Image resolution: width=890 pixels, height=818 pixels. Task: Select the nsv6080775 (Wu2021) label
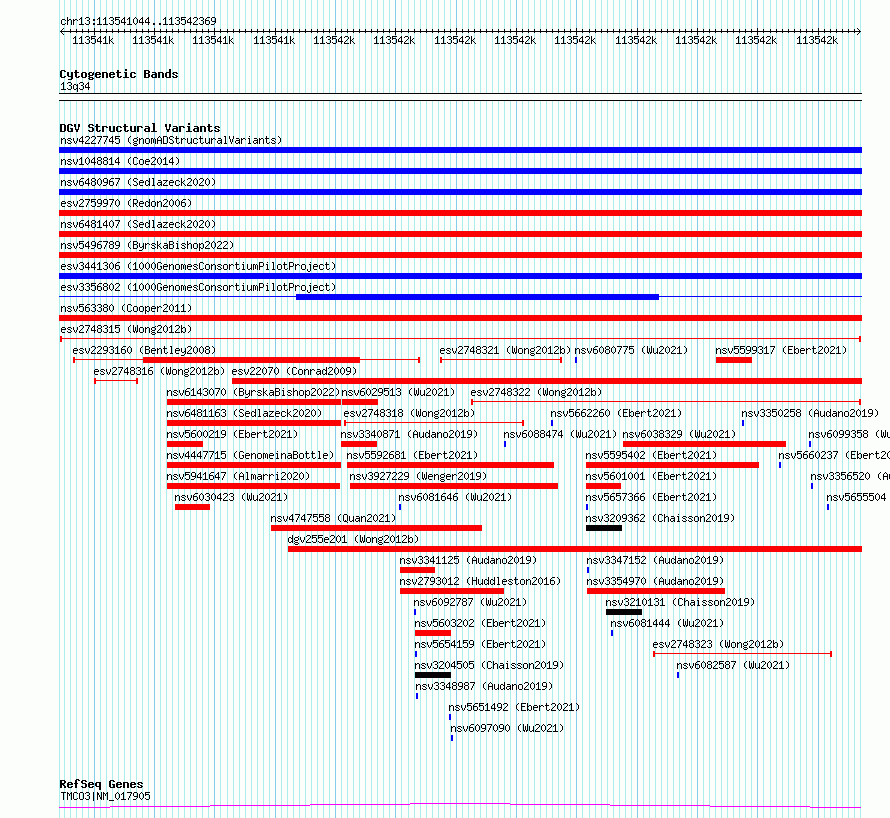[x=631, y=350]
